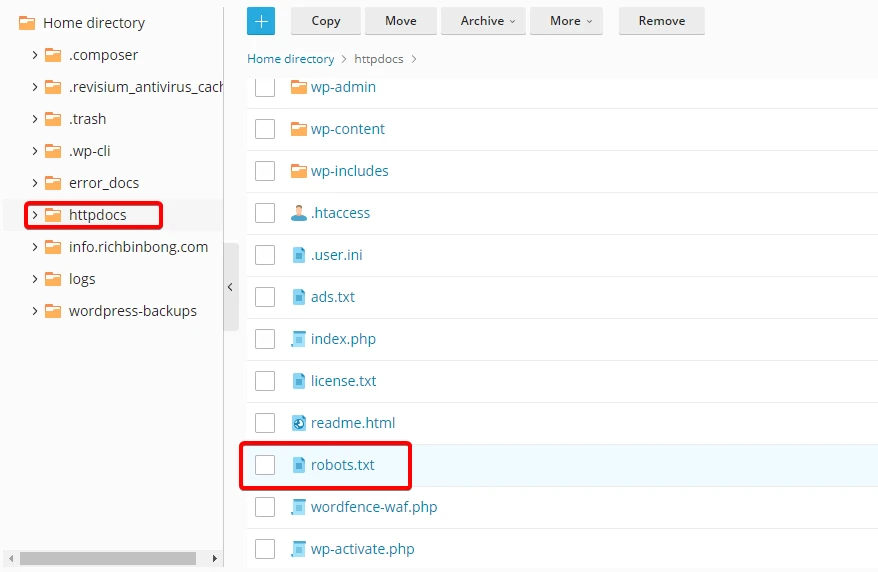Select the .composer folder in tree

(x=104, y=55)
